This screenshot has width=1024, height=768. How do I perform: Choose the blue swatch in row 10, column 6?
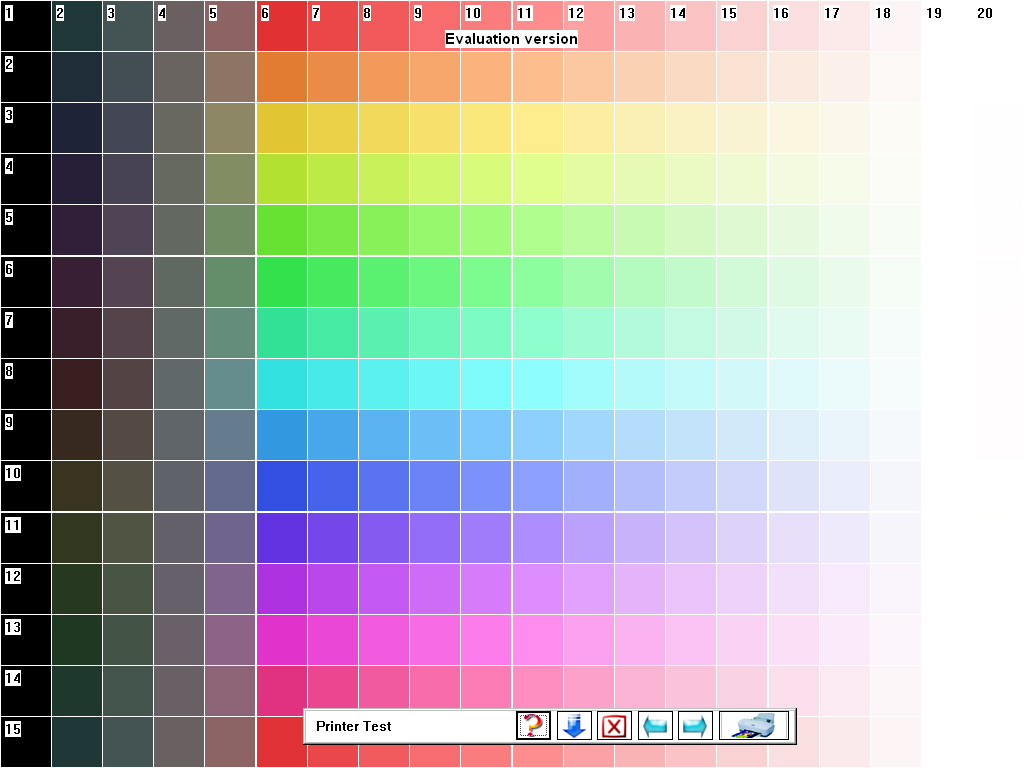(281, 487)
